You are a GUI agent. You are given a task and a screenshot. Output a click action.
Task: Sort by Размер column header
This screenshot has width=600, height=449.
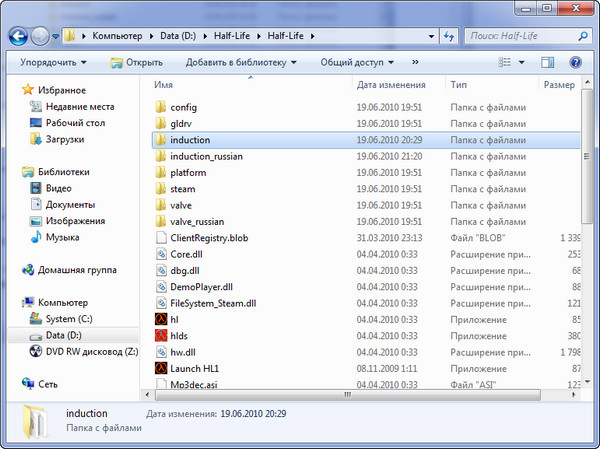pos(559,85)
